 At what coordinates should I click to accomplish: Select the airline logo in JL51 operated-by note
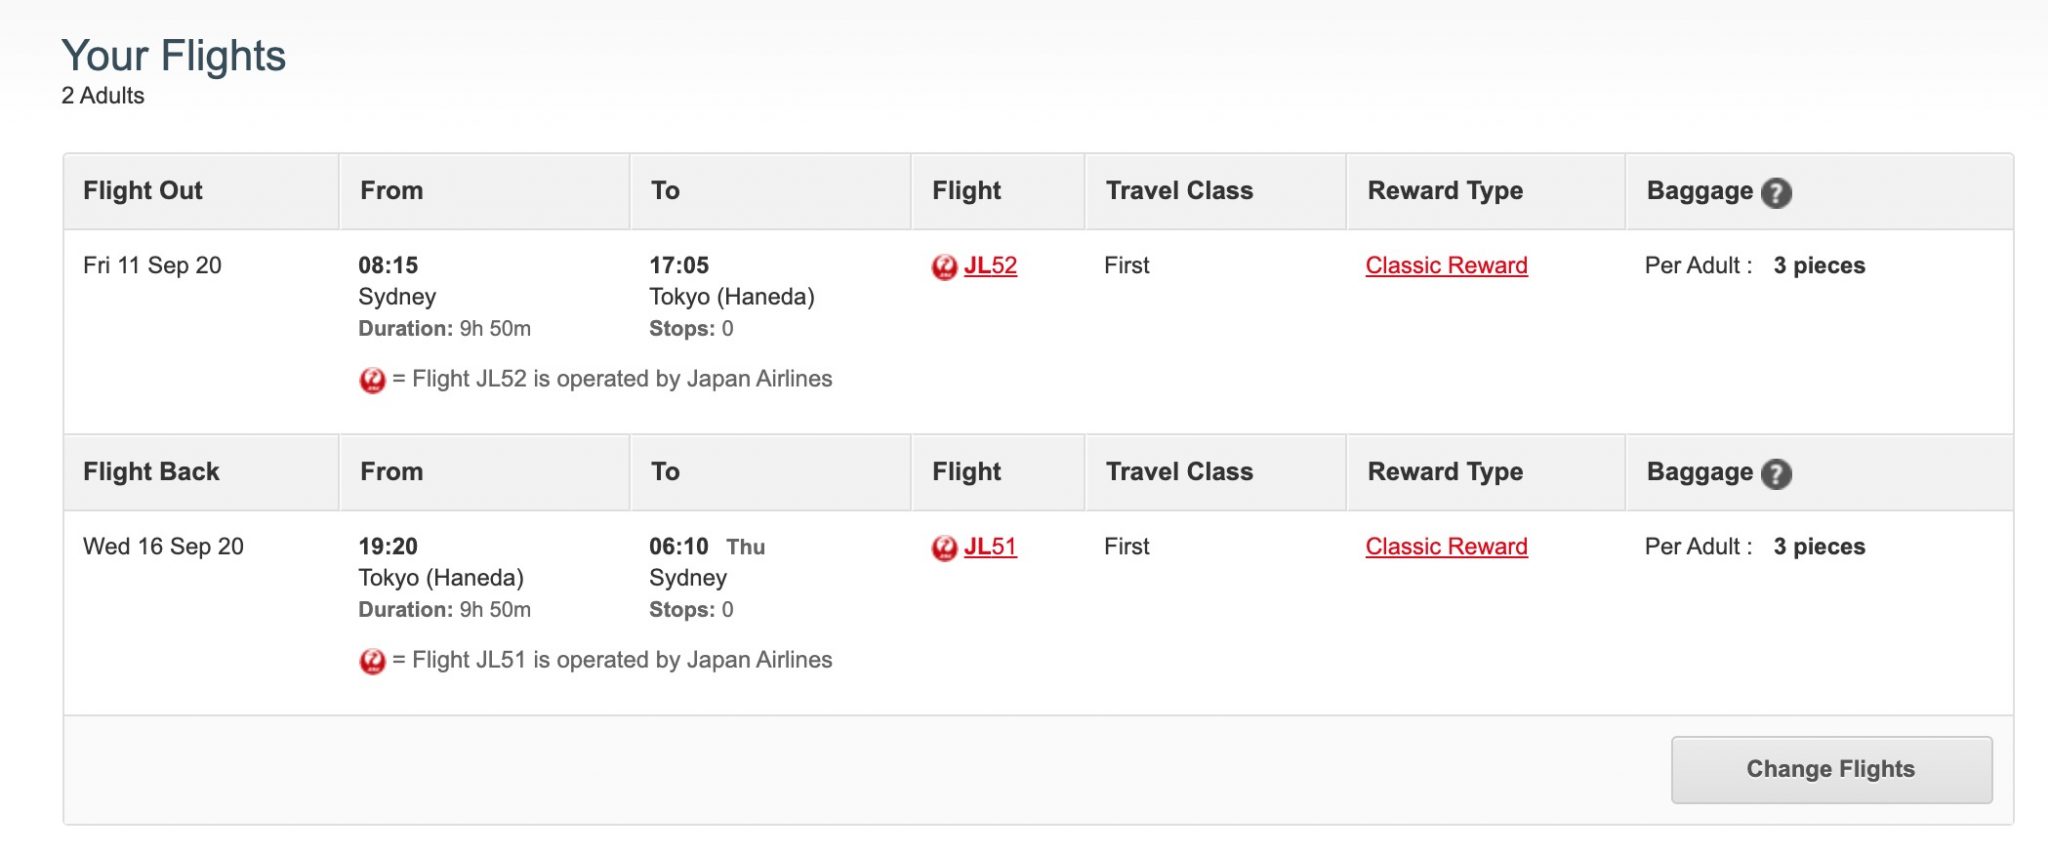372,661
